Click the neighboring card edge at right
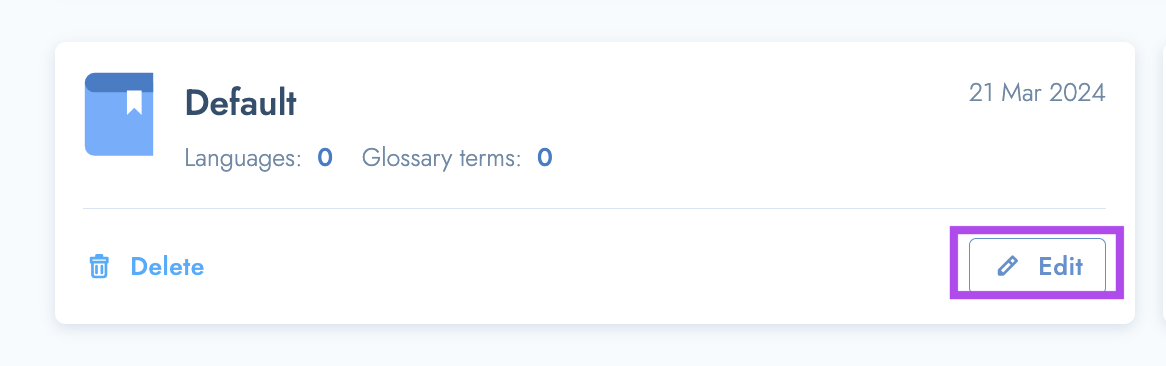This screenshot has width=1166, height=366. click(1163, 183)
